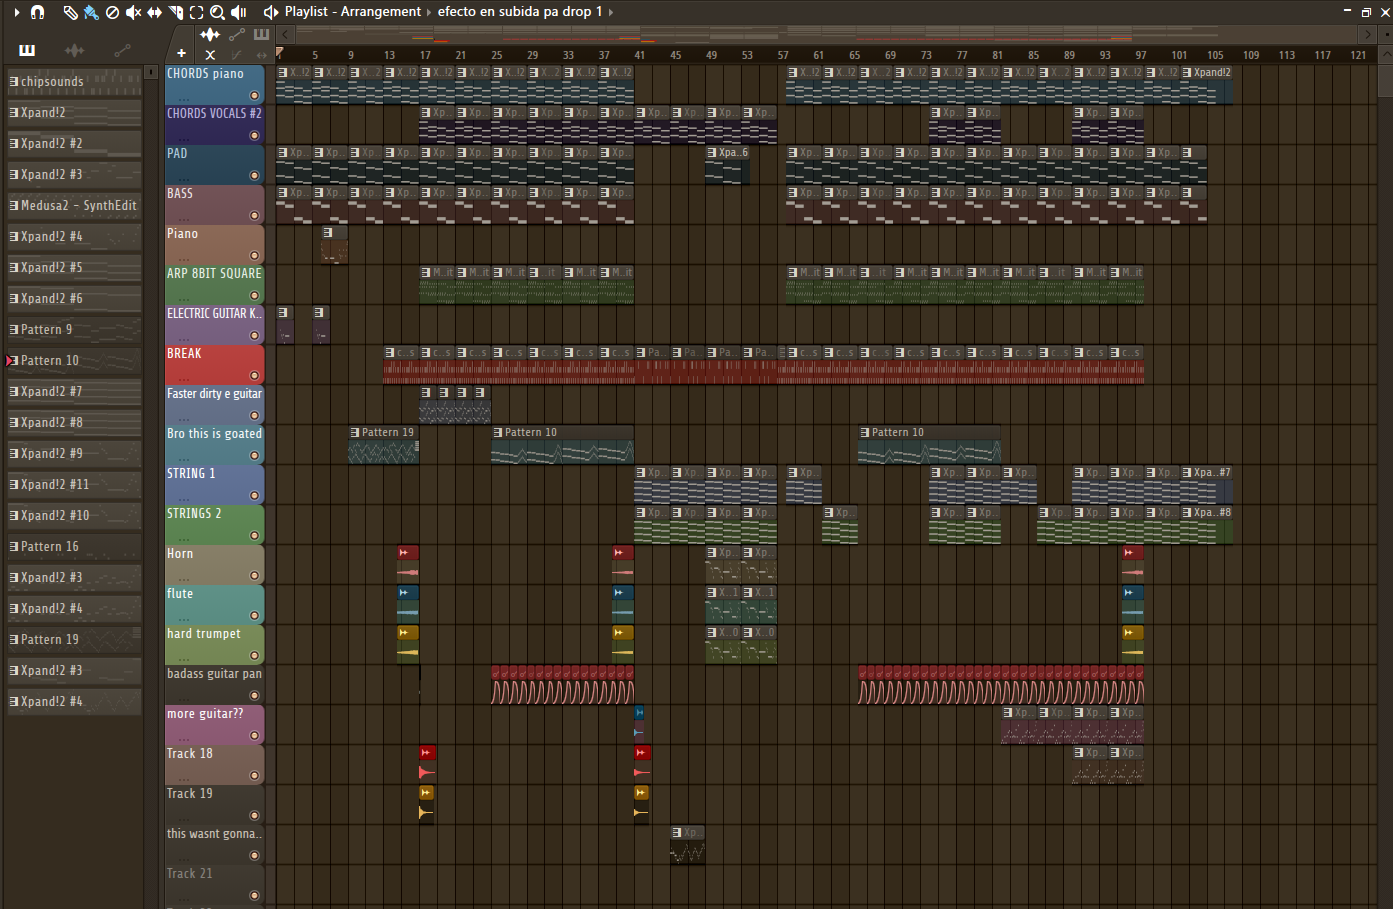Select the Draw pencil tool
1393x909 pixels.
tap(71, 13)
